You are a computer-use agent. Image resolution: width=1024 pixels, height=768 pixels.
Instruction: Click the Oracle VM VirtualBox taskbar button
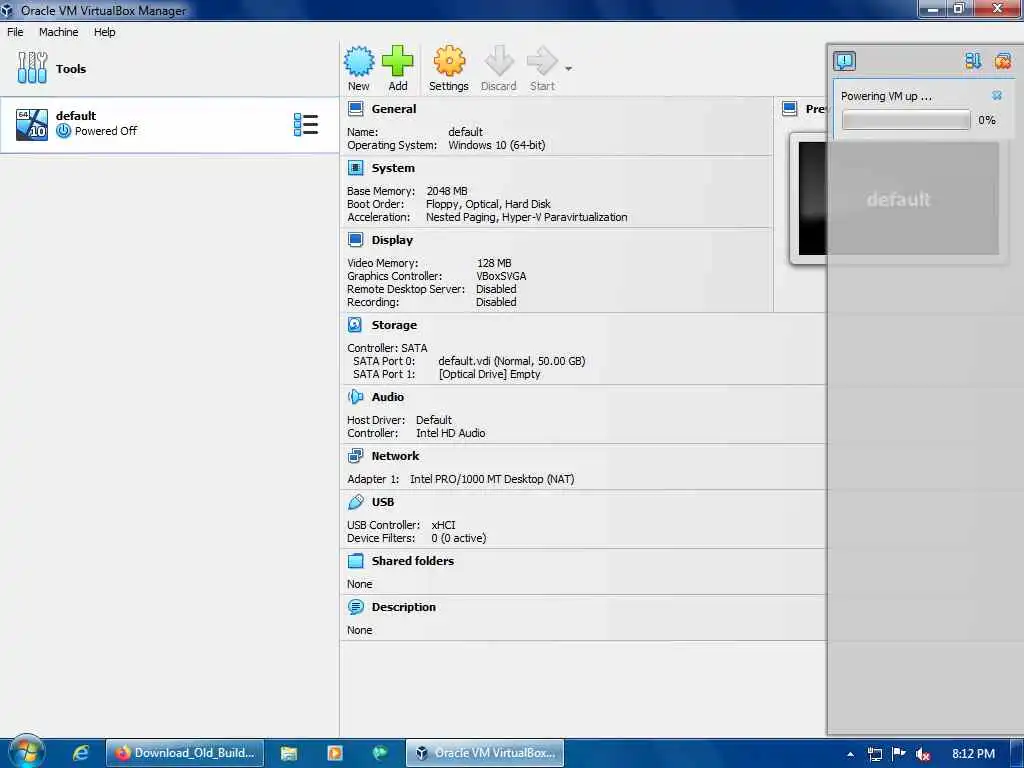(485, 753)
